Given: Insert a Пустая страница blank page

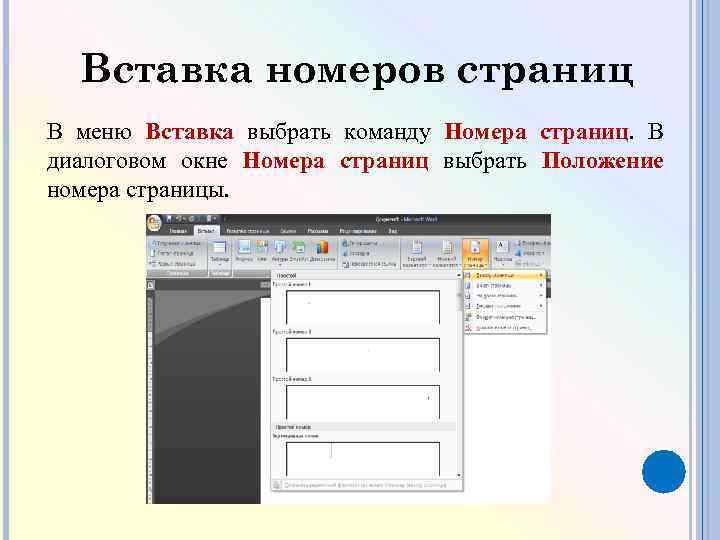Looking at the screenshot, I should coord(173,253).
